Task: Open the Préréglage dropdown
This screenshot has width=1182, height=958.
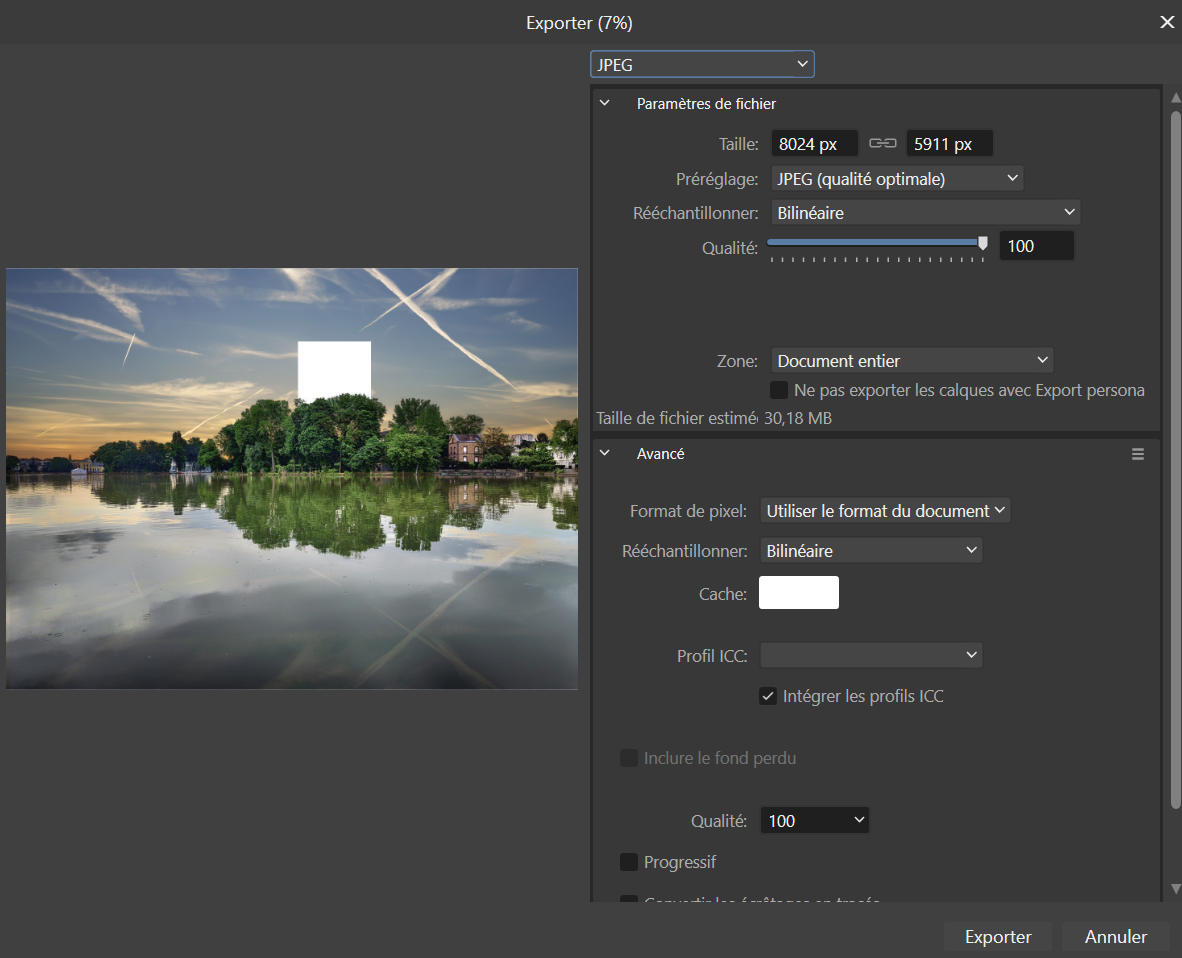Action: coord(896,177)
